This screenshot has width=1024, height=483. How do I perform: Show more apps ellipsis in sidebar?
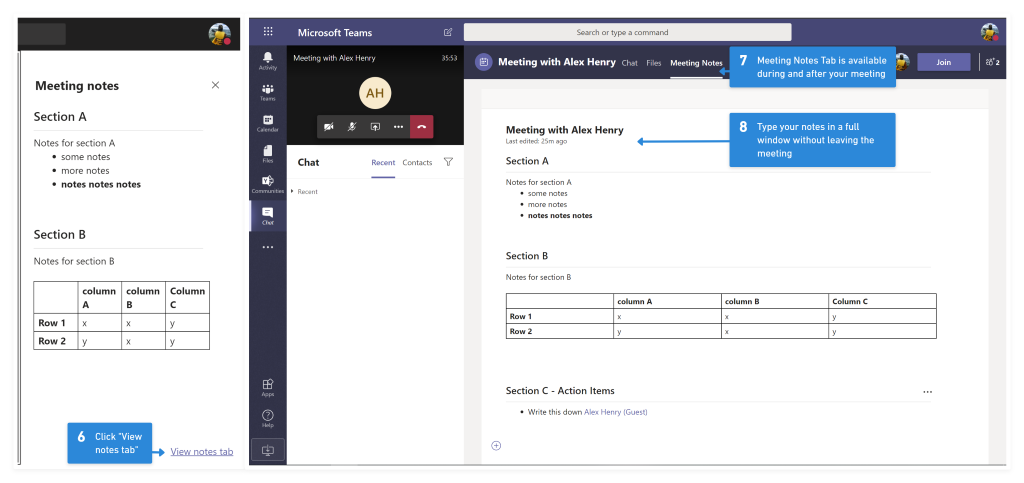(x=268, y=247)
